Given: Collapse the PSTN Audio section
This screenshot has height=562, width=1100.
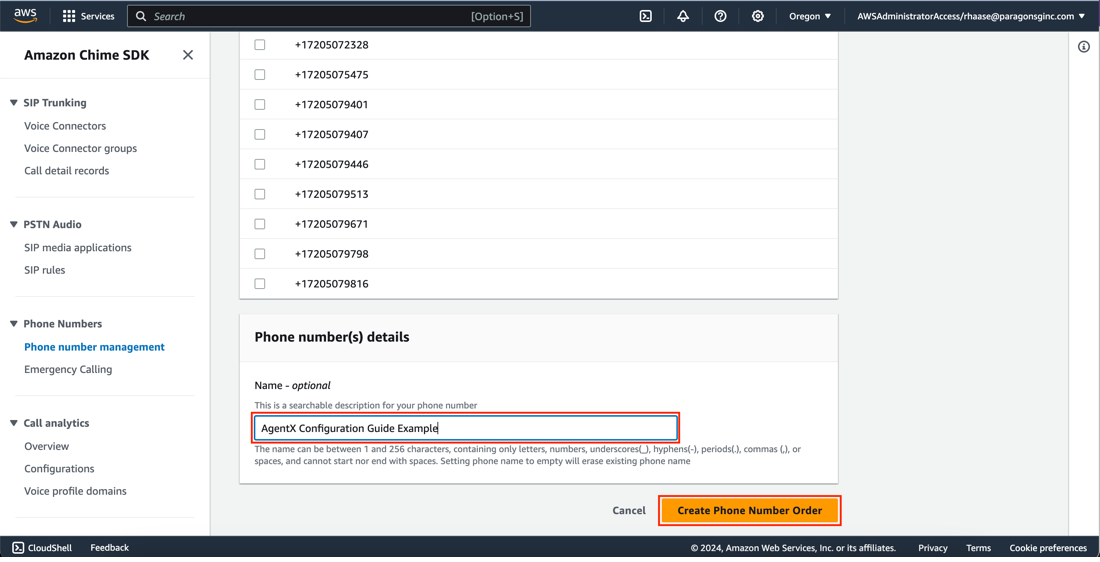Looking at the screenshot, I should pyautogui.click(x=13, y=225).
